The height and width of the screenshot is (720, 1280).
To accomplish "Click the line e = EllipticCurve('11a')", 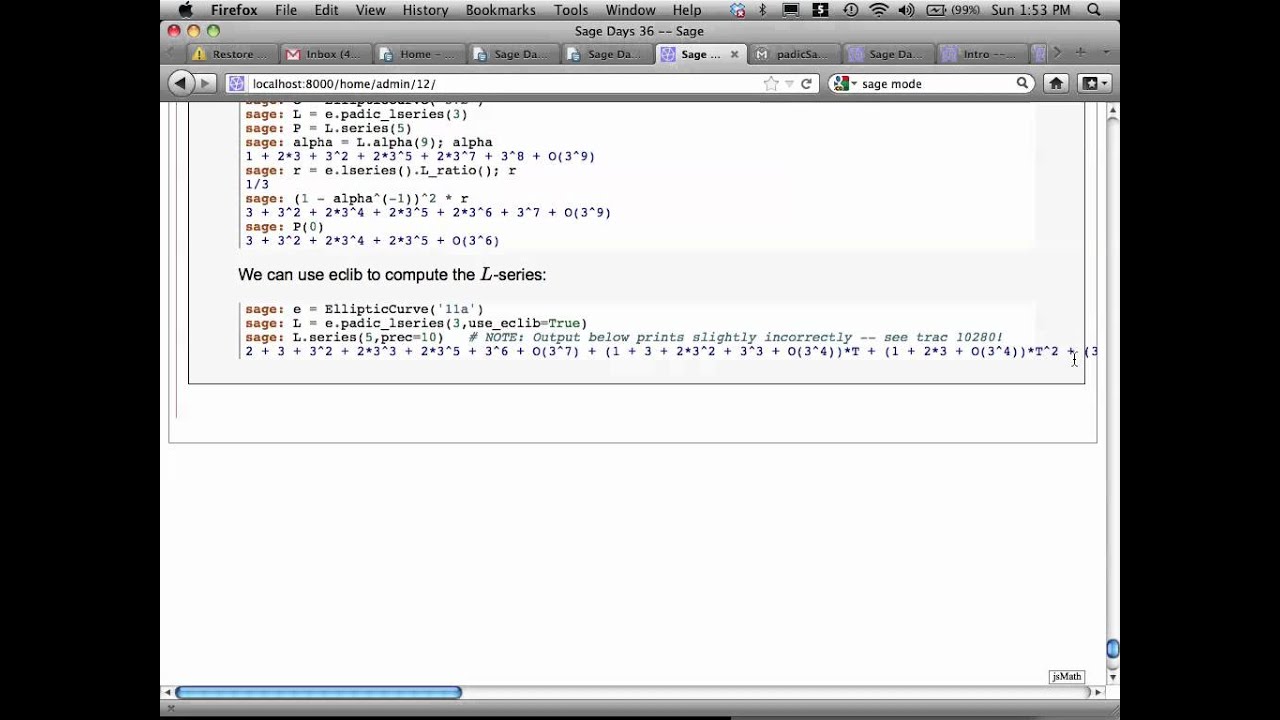I will pyautogui.click(x=364, y=309).
